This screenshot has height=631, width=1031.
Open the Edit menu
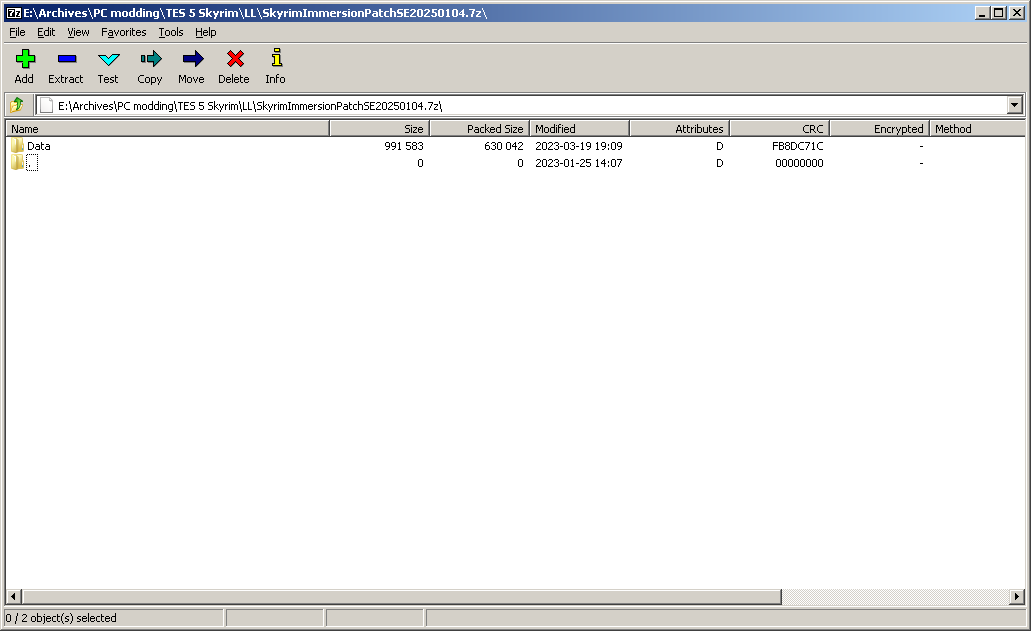click(46, 32)
